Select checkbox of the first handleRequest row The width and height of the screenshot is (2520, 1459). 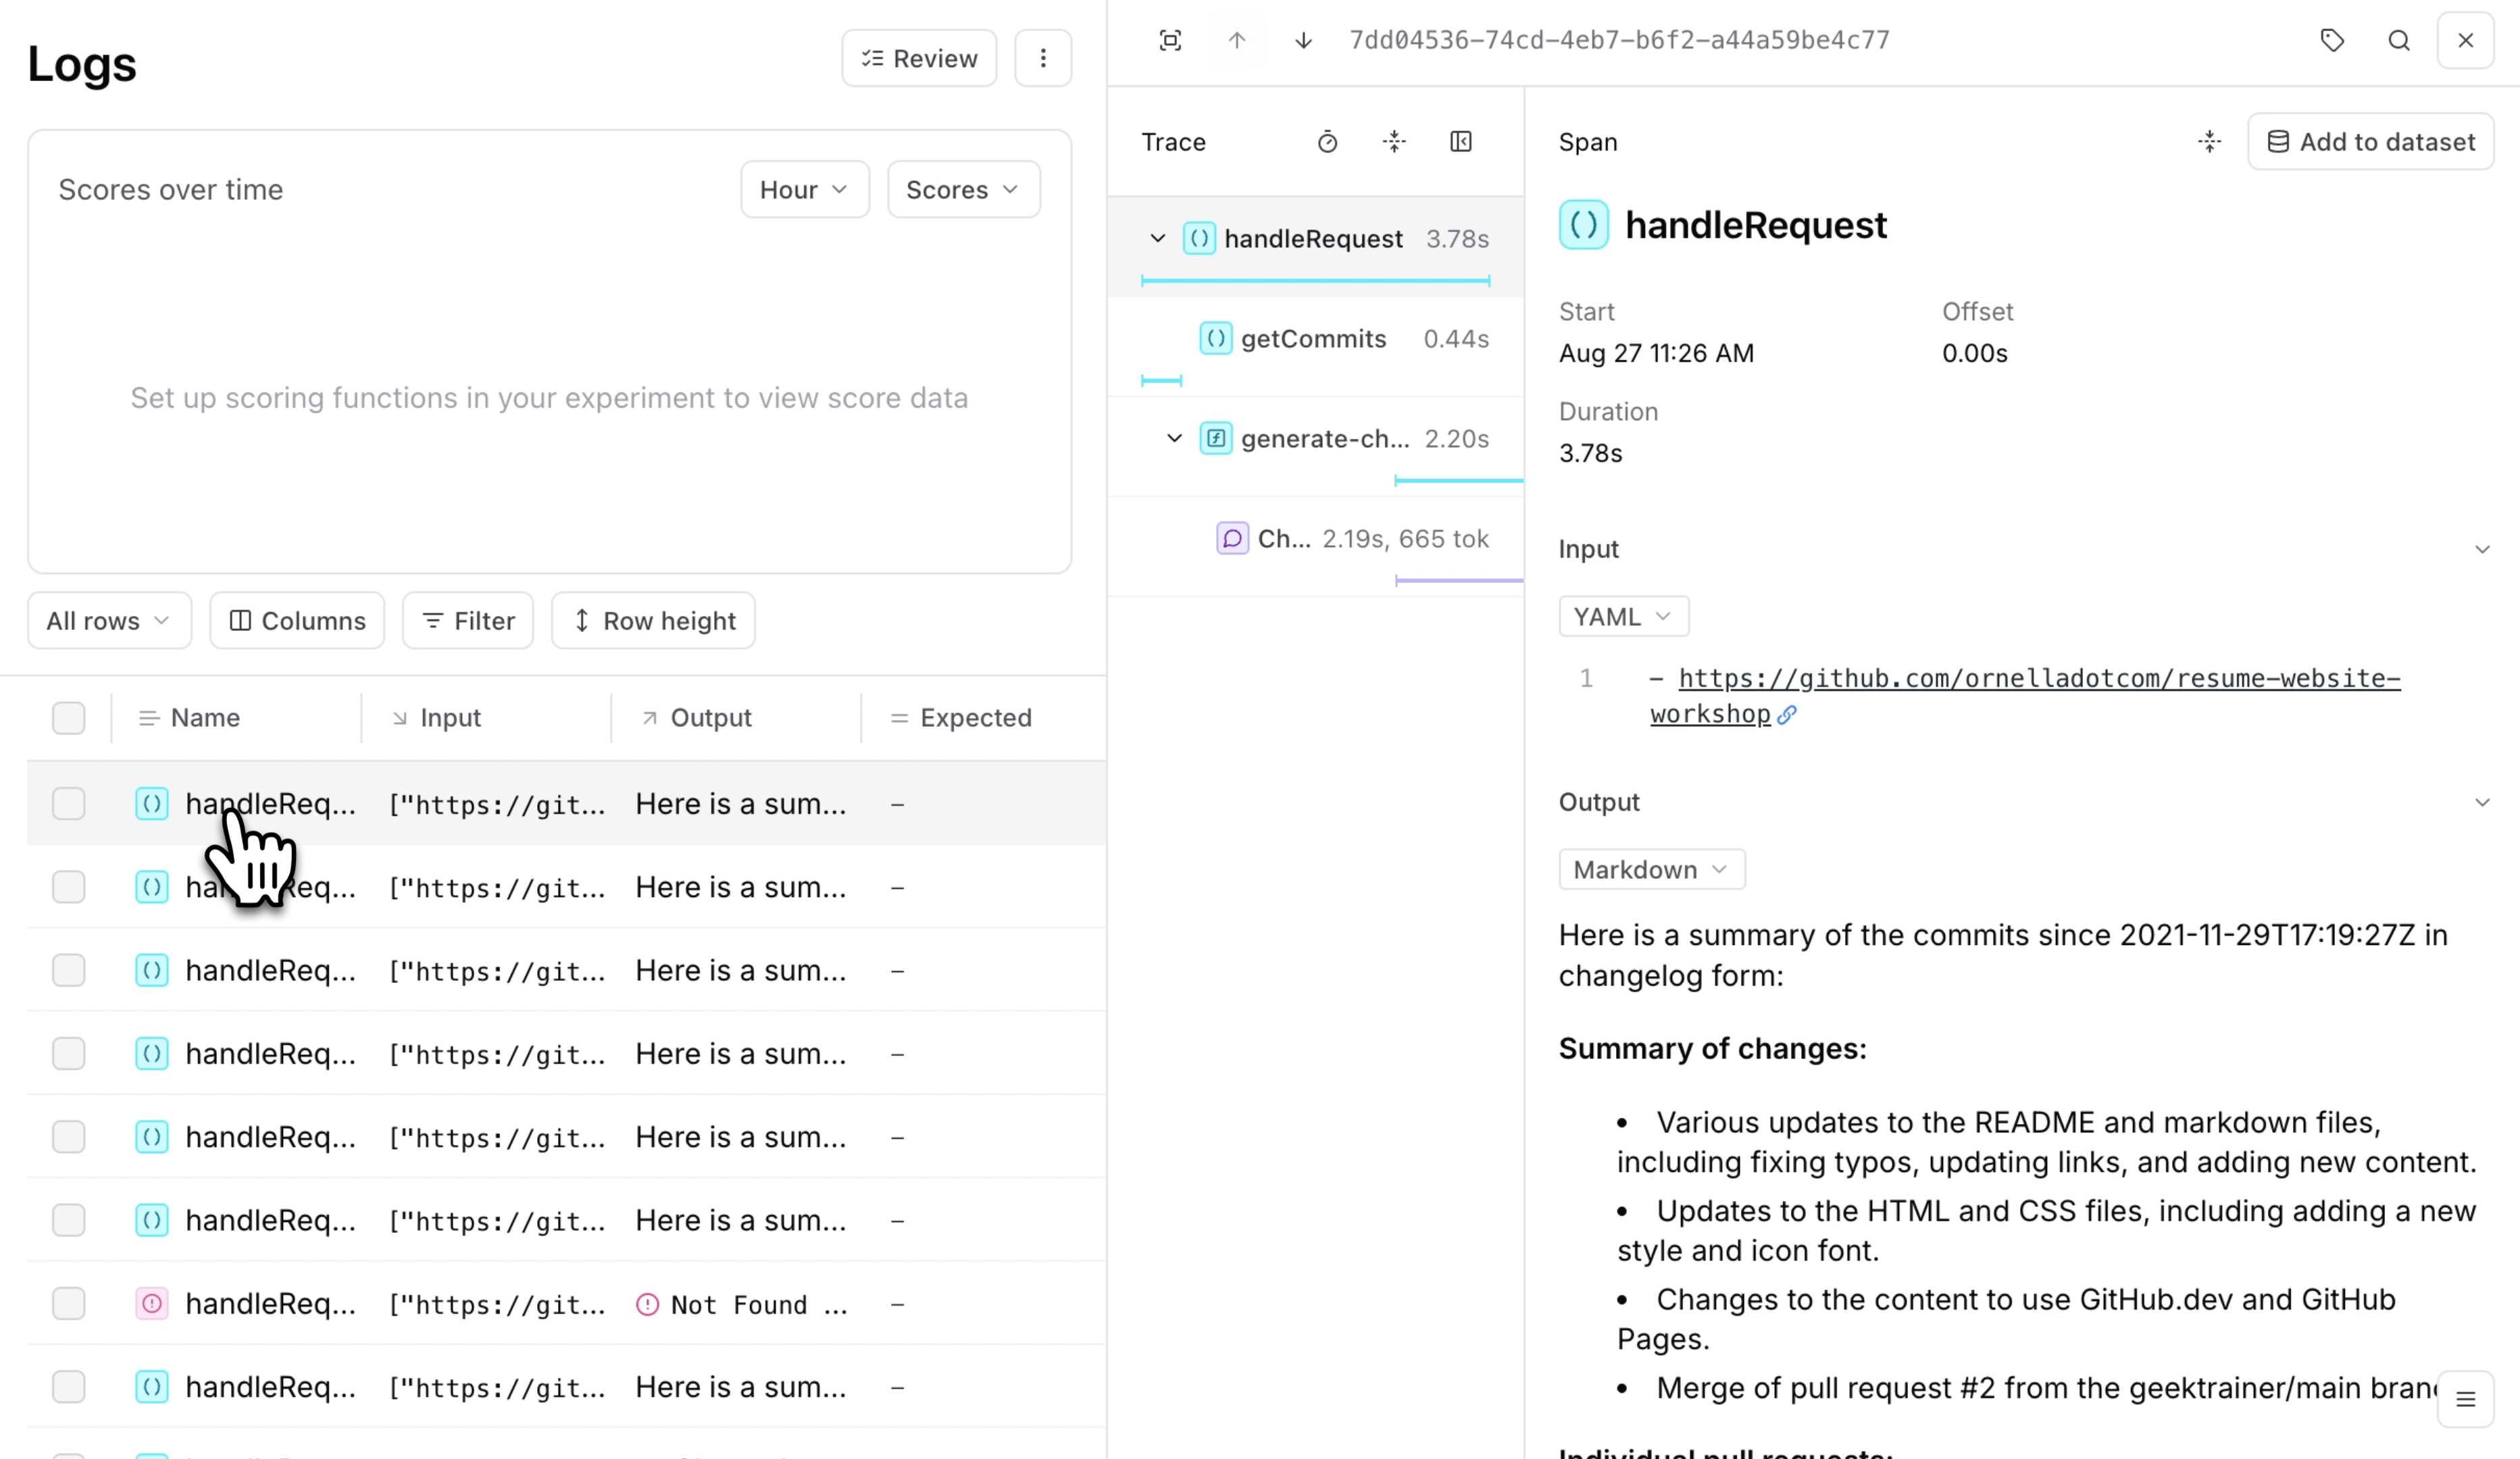69,804
